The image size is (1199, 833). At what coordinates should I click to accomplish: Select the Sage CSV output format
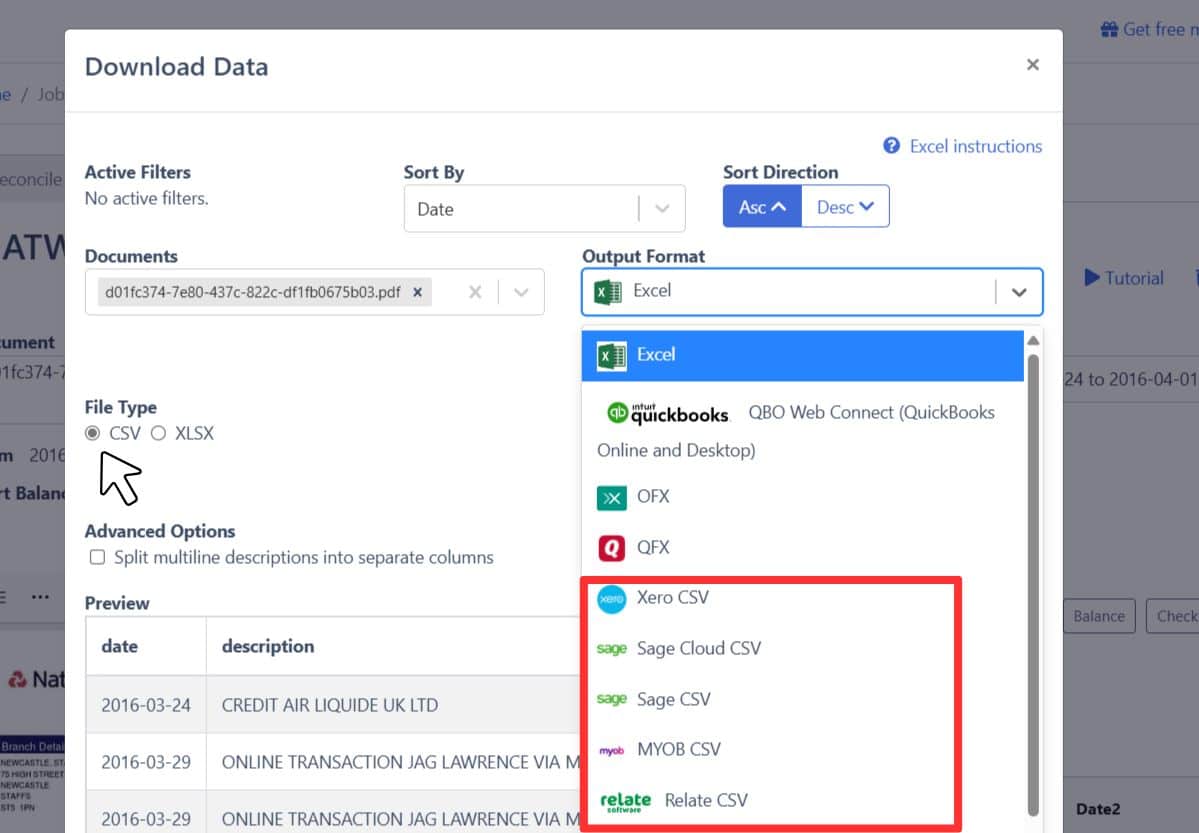pos(802,699)
